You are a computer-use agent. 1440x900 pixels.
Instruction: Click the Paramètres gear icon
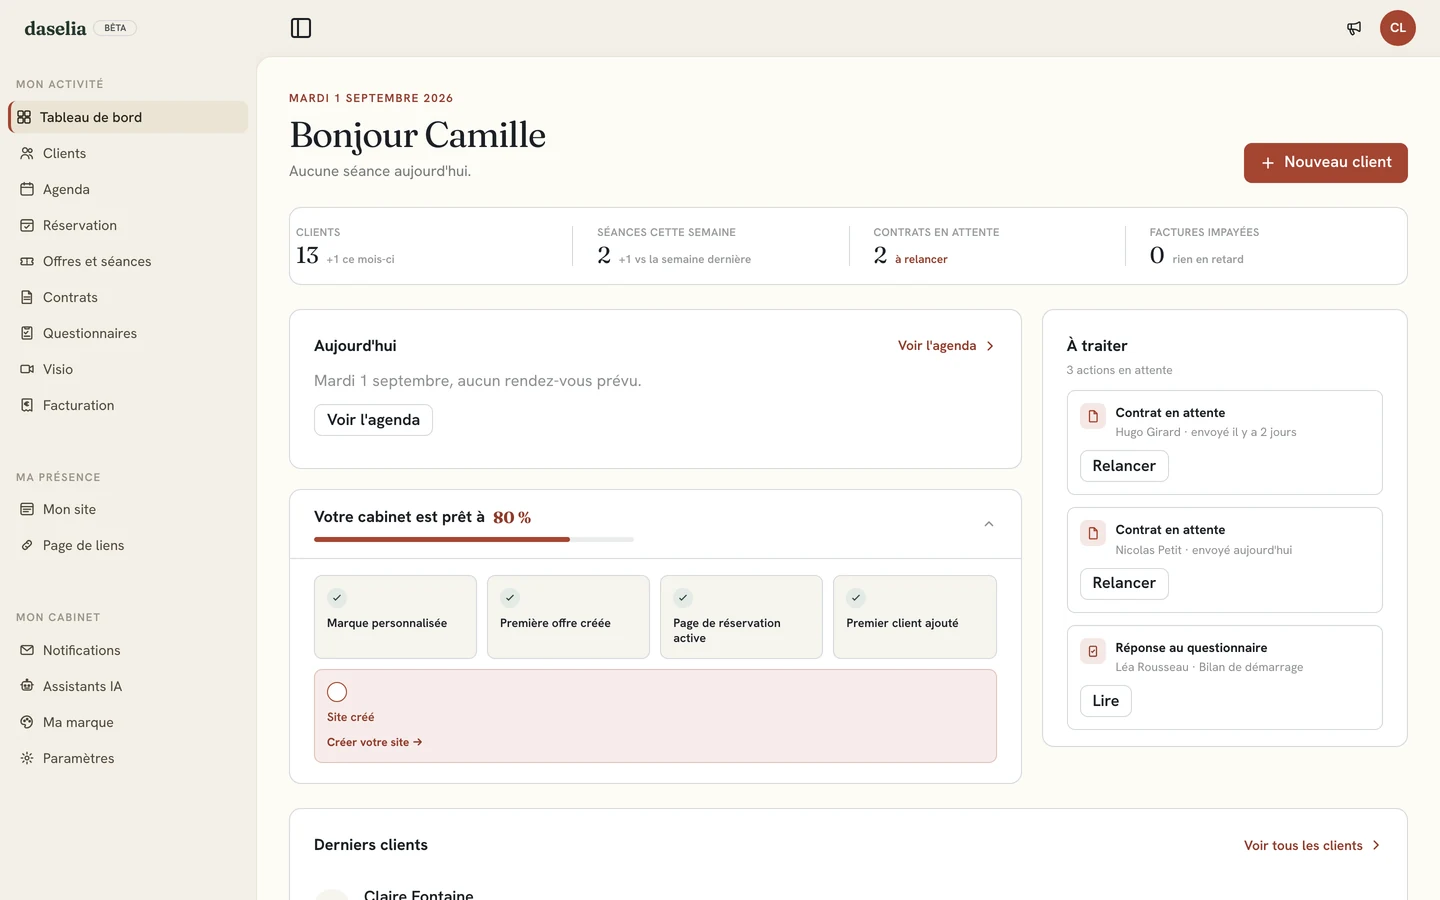27,758
